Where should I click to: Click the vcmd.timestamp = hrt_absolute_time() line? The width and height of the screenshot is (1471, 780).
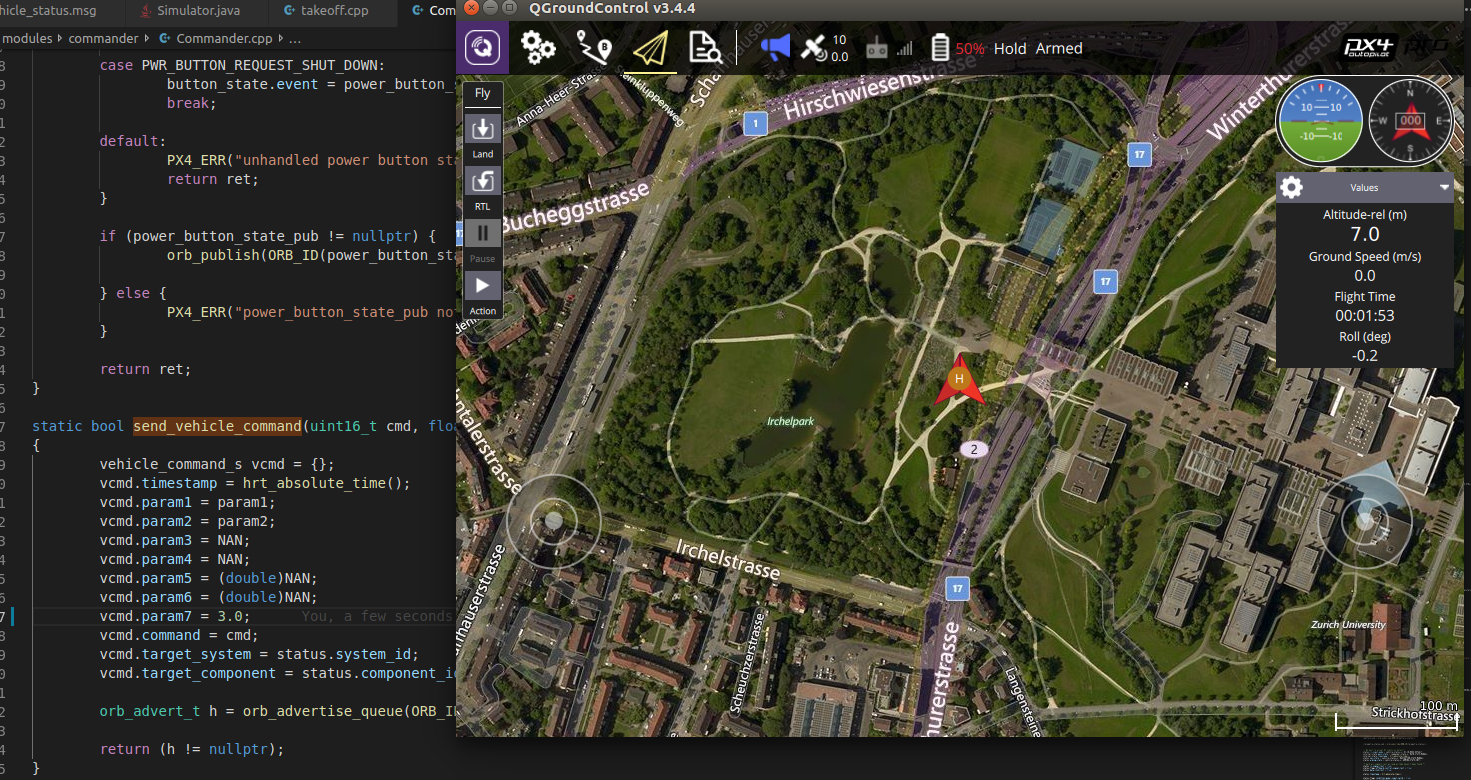(x=255, y=483)
